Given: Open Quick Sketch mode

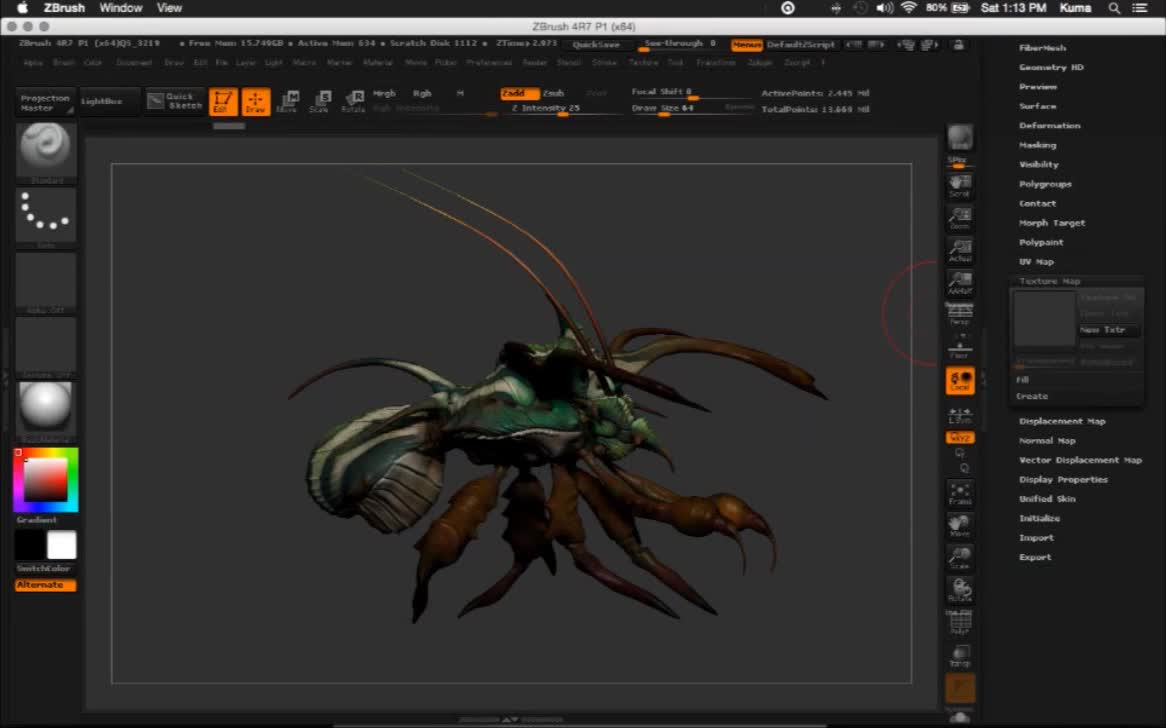Looking at the screenshot, I should [x=175, y=101].
